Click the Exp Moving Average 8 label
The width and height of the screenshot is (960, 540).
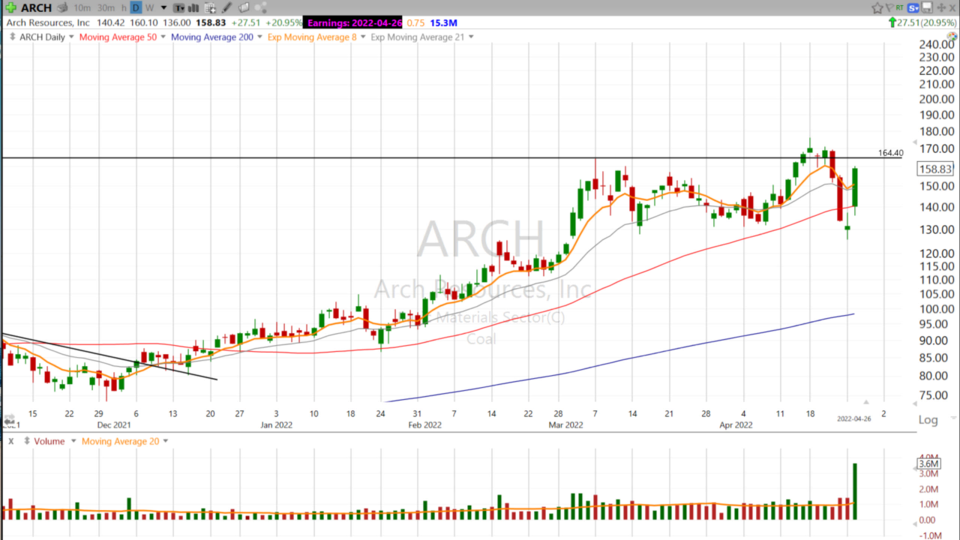312,37
